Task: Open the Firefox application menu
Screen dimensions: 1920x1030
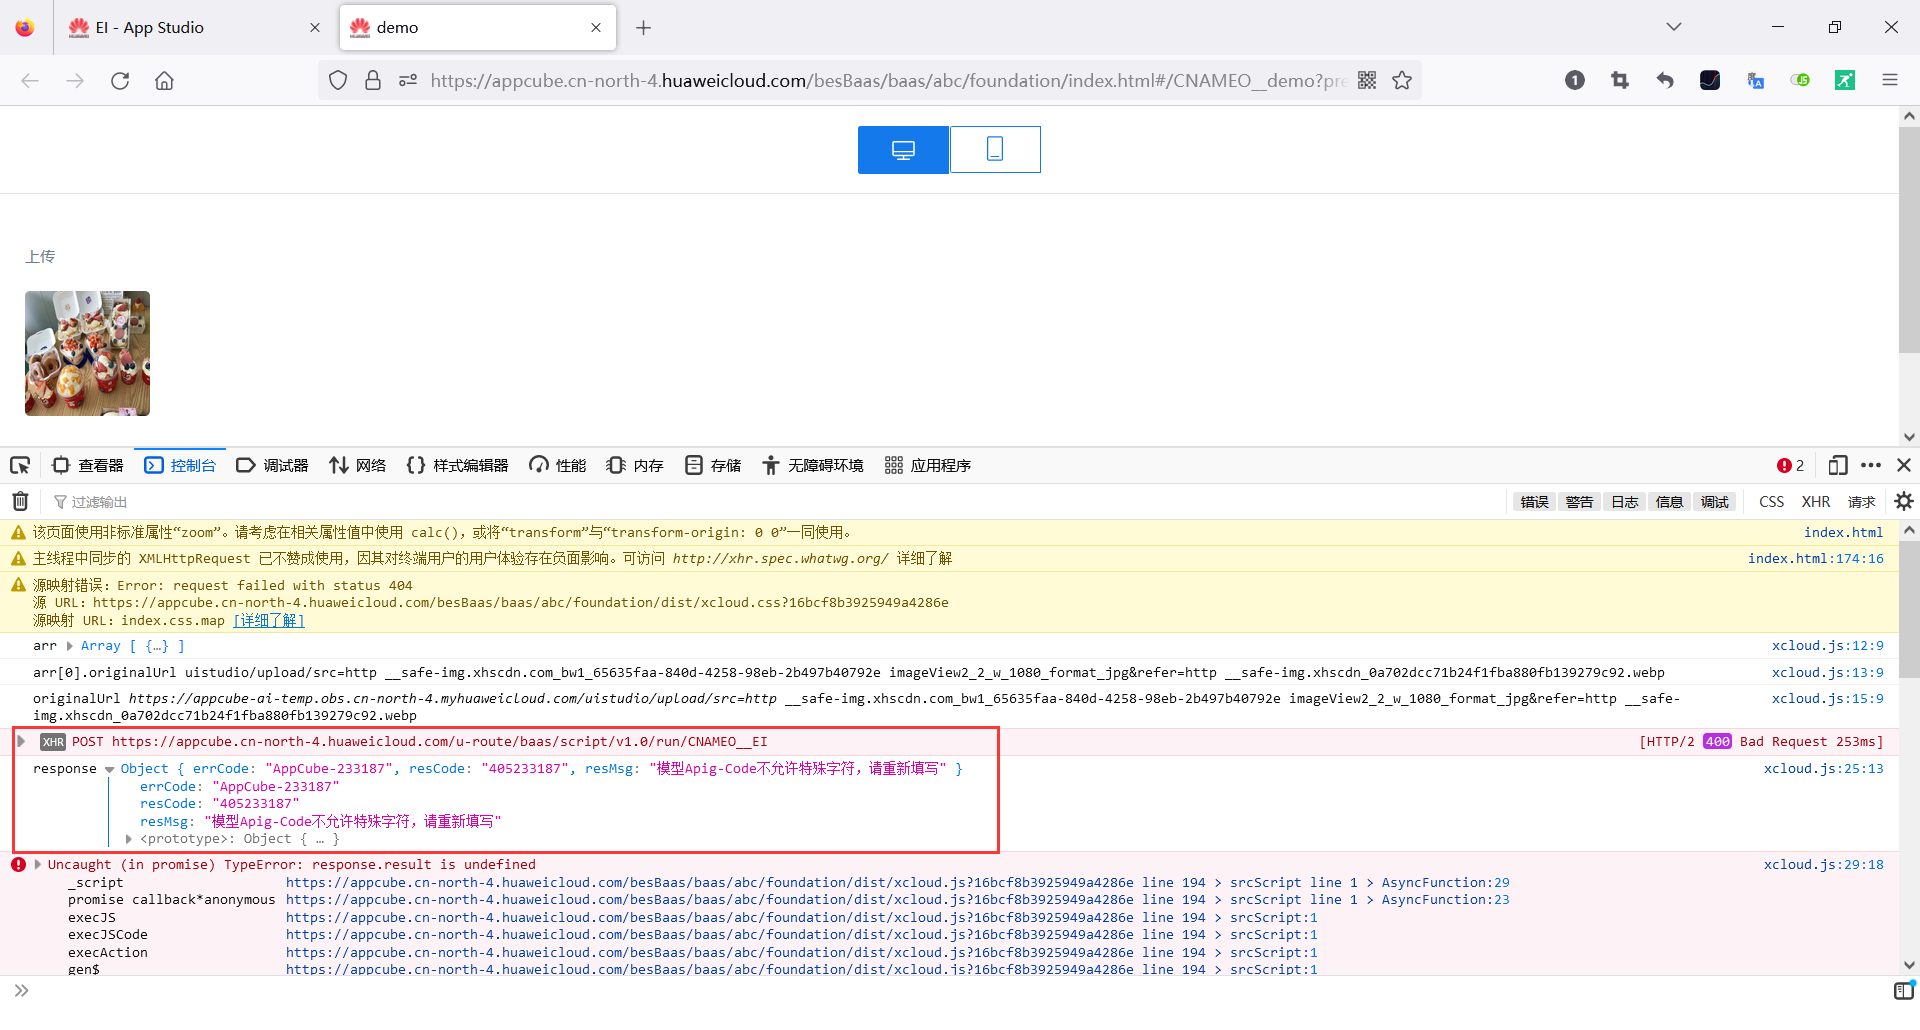Action: (x=1890, y=81)
